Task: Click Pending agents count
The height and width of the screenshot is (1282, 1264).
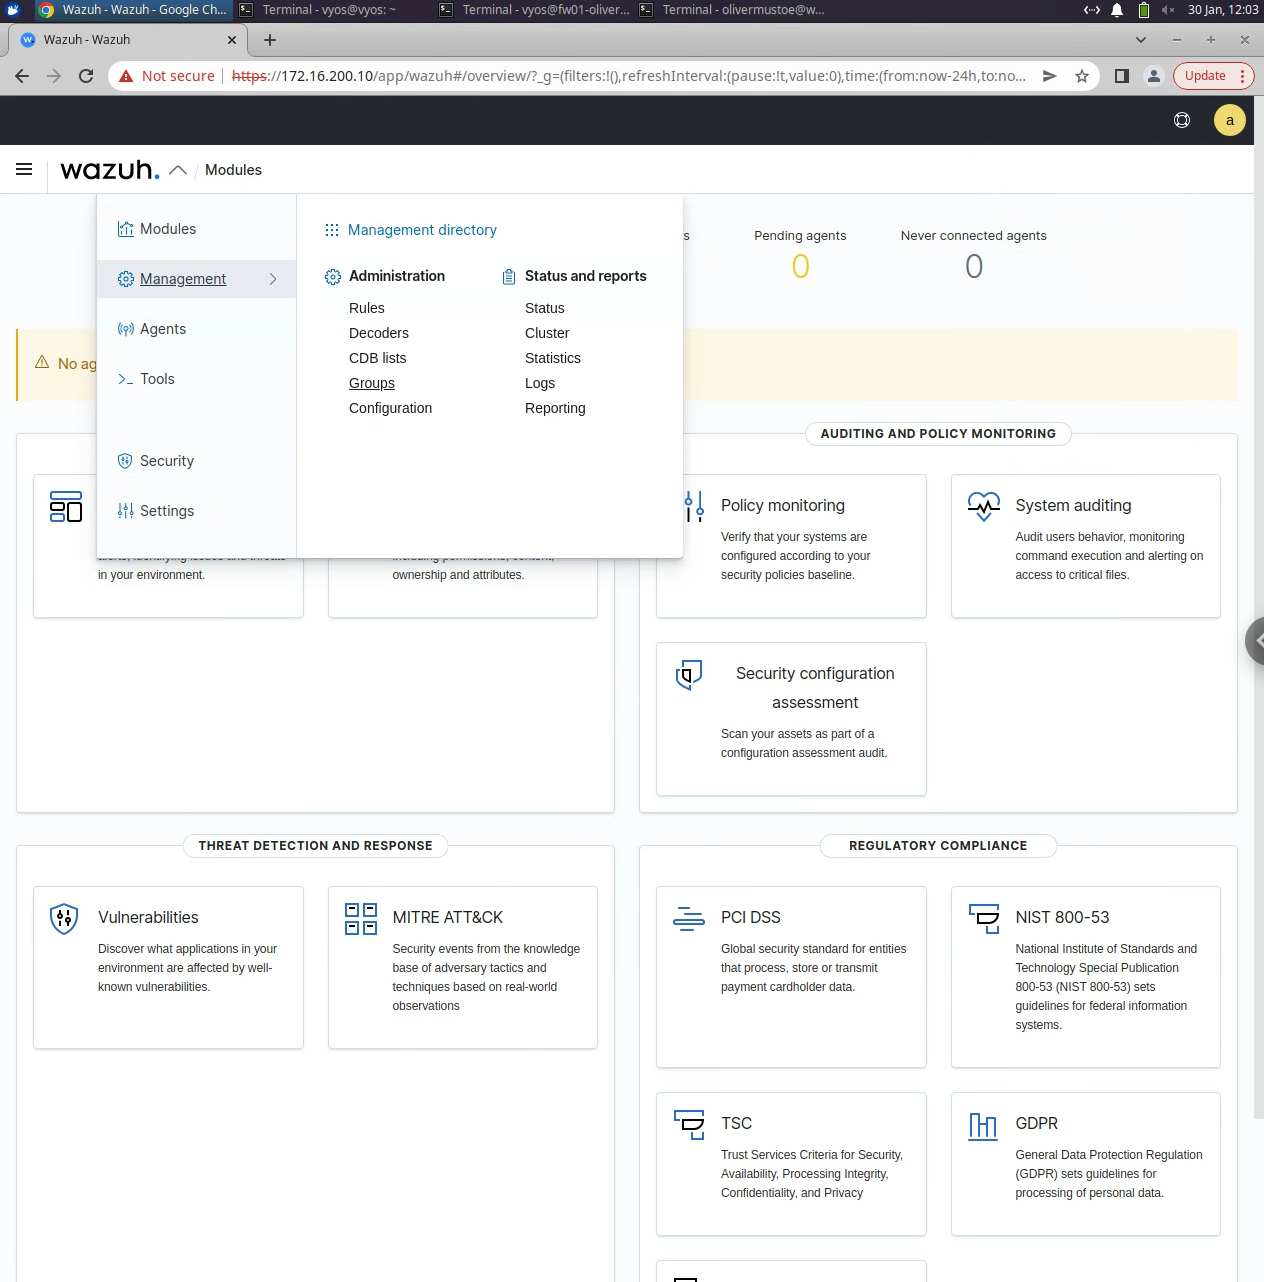Action: click(800, 267)
